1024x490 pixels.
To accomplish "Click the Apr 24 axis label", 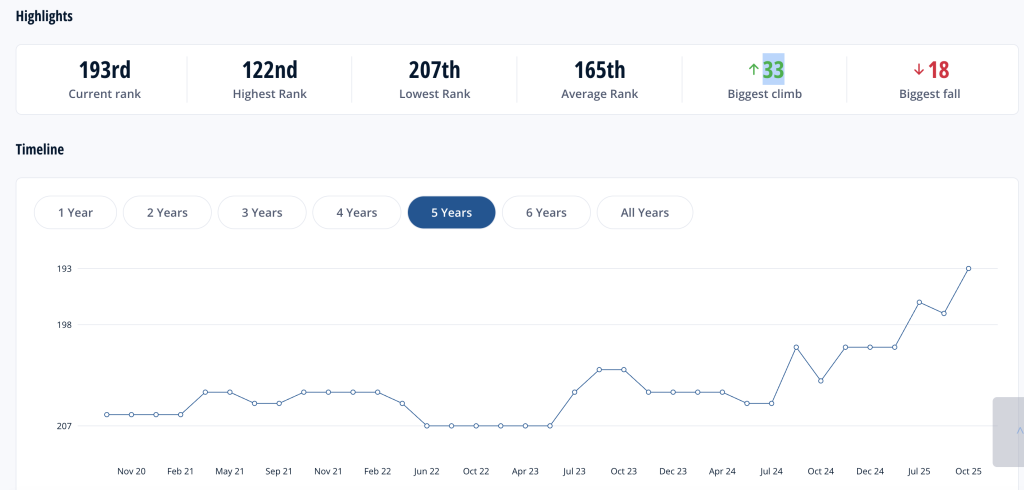I will (722, 471).
